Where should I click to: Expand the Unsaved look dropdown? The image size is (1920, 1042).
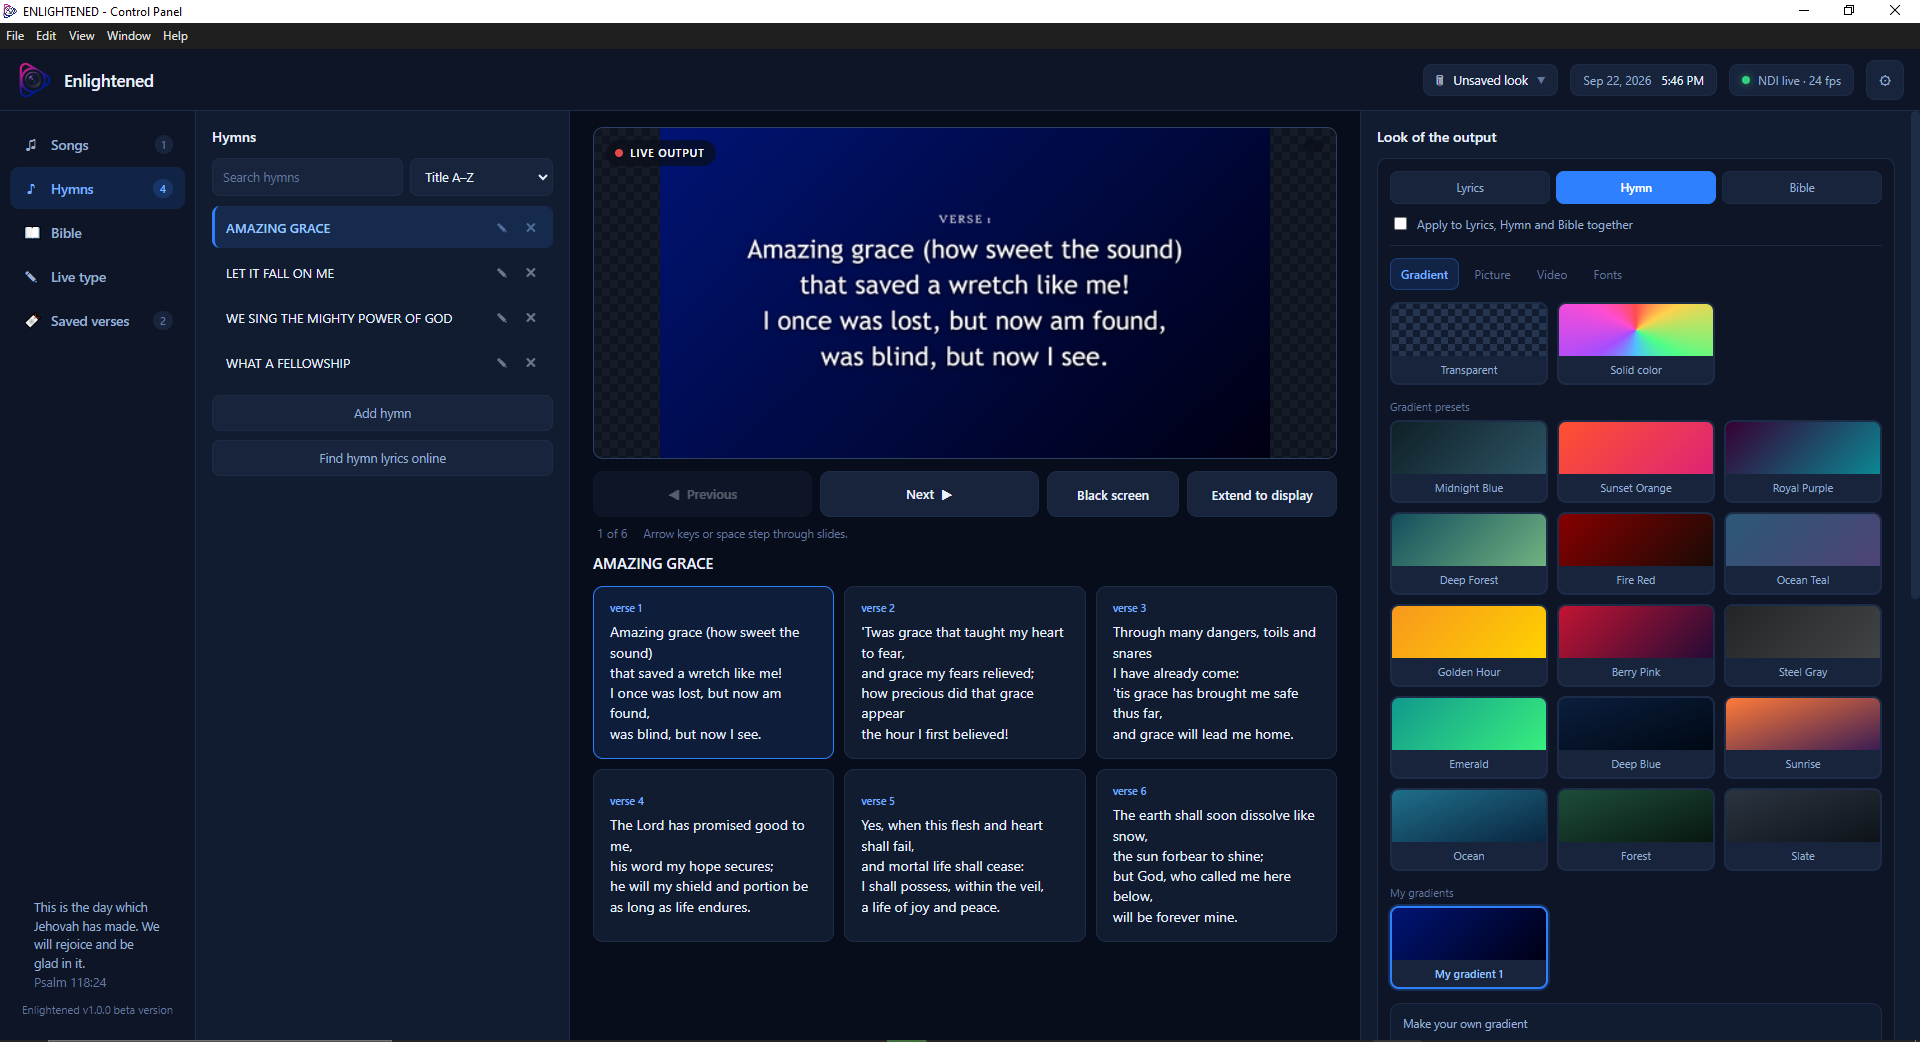[x=1490, y=81]
